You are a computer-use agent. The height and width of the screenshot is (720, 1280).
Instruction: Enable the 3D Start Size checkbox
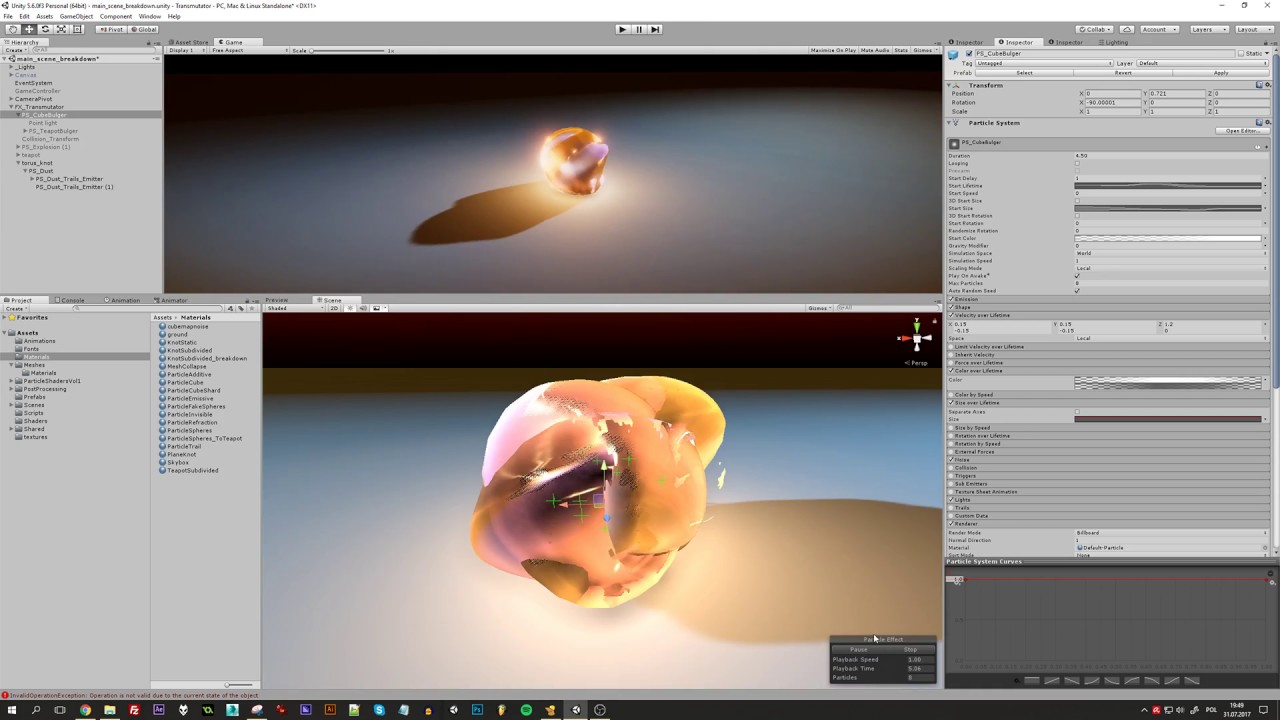[1077, 201]
